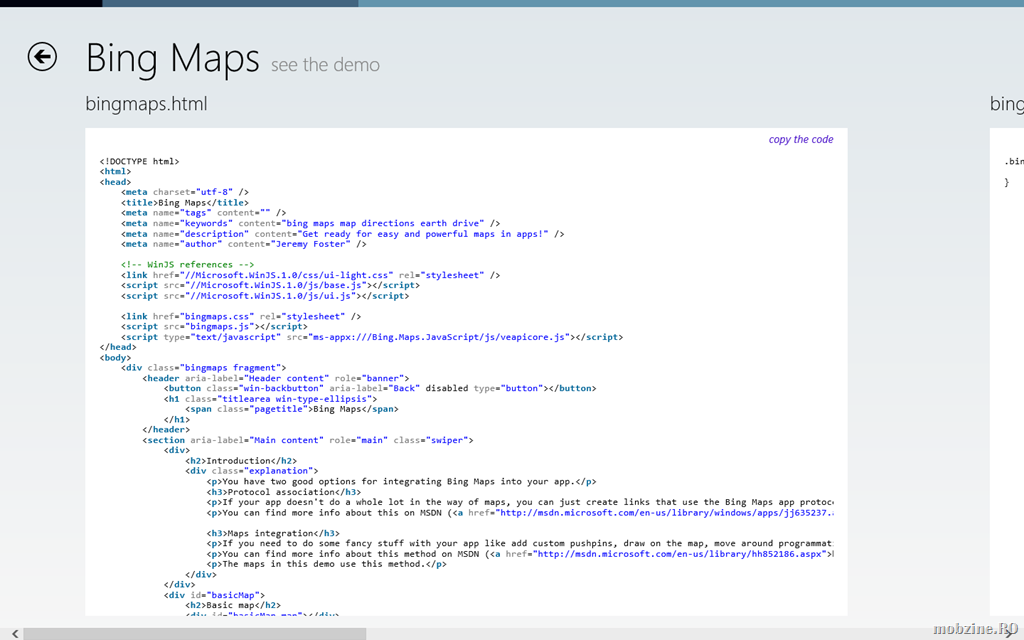Click the ui-light.css link line
Image resolution: width=1024 pixels, height=640 pixels.
tap(310, 275)
